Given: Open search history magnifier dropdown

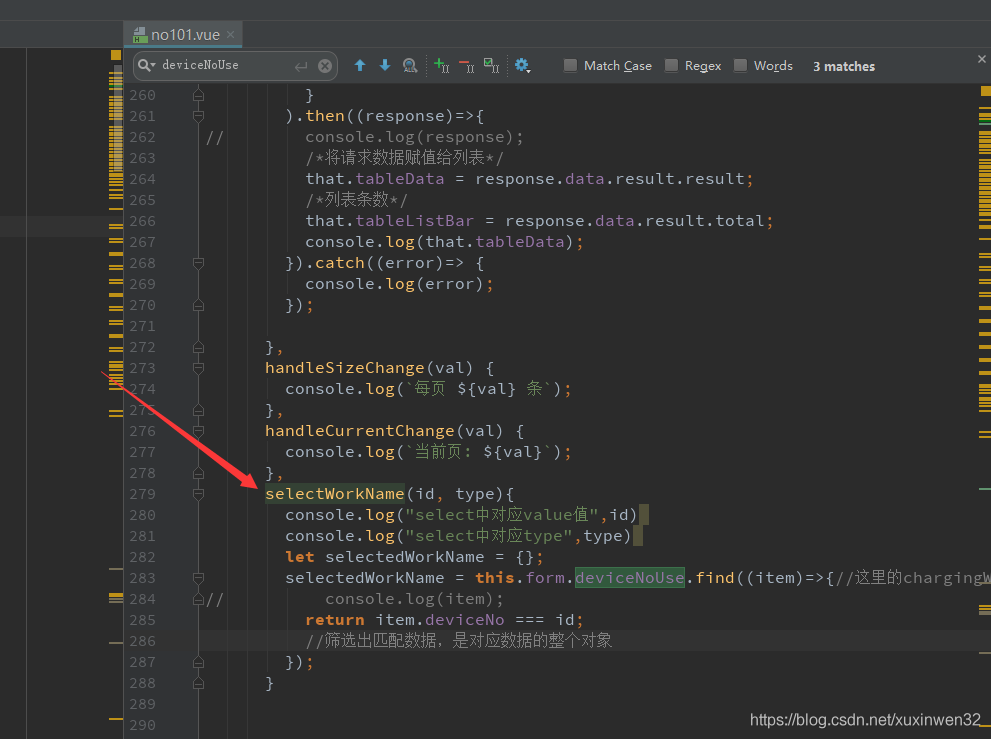Looking at the screenshot, I should [x=147, y=65].
